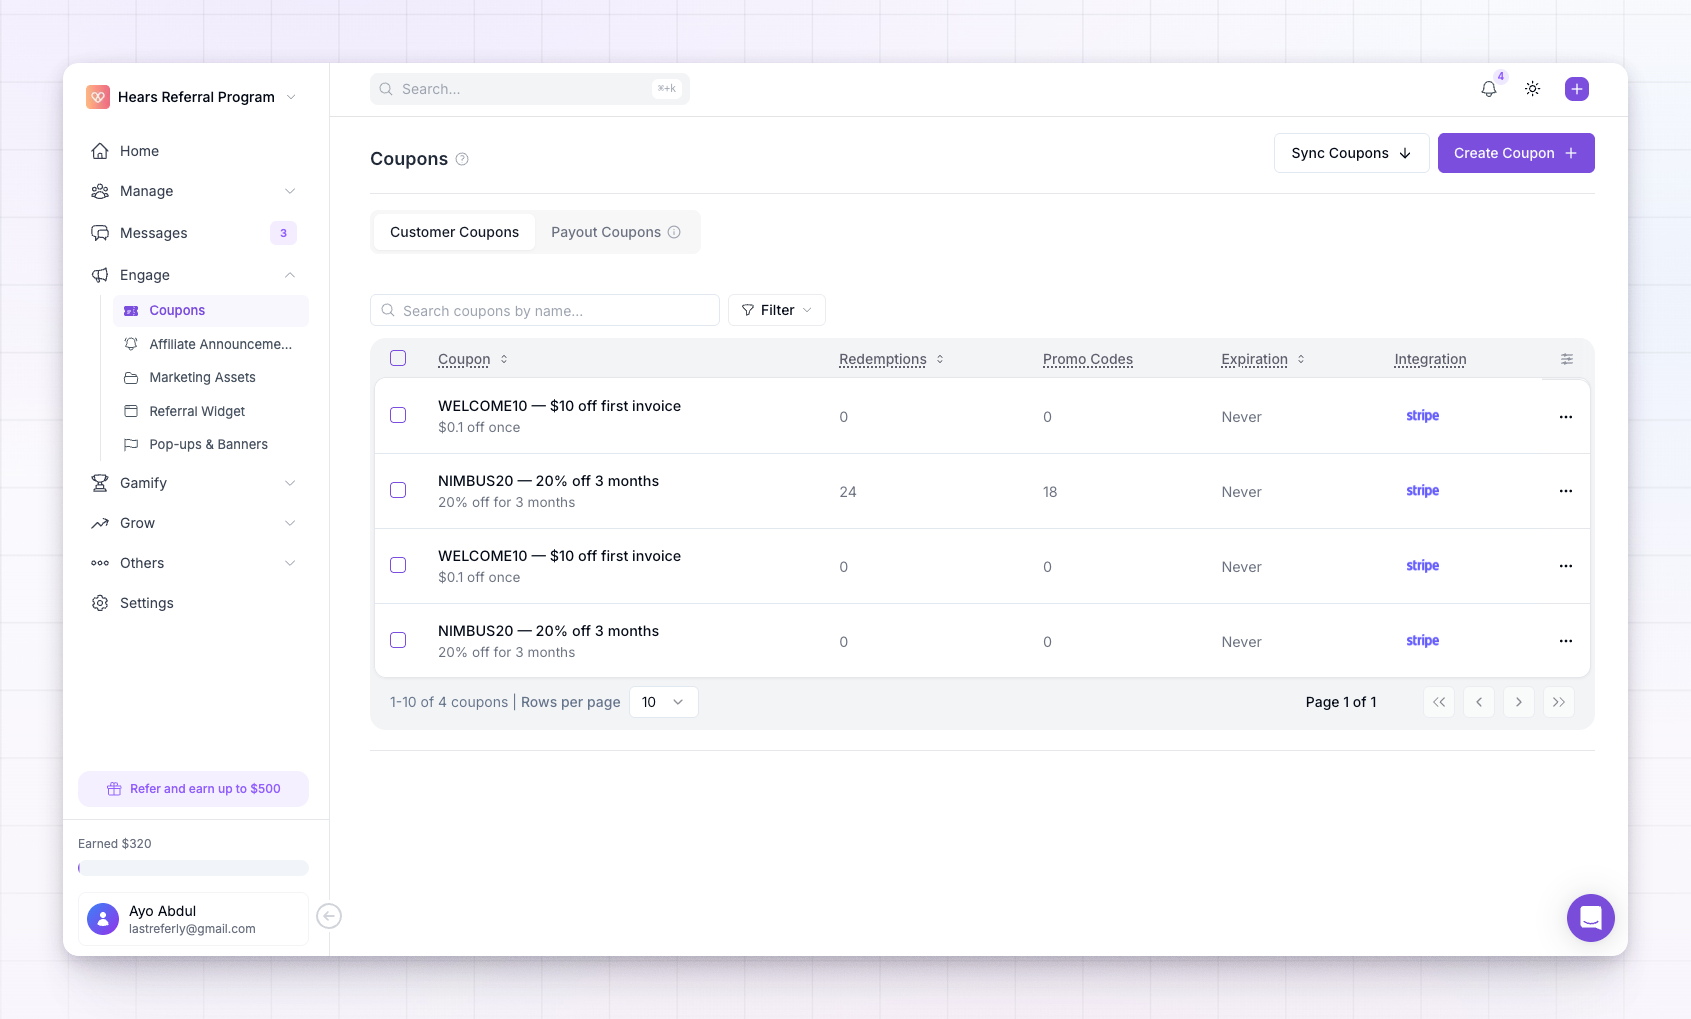The height and width of the screenshot is (1019, 1691).
Task: Change rows per page dropdown
Action: (x=664, y=702)
